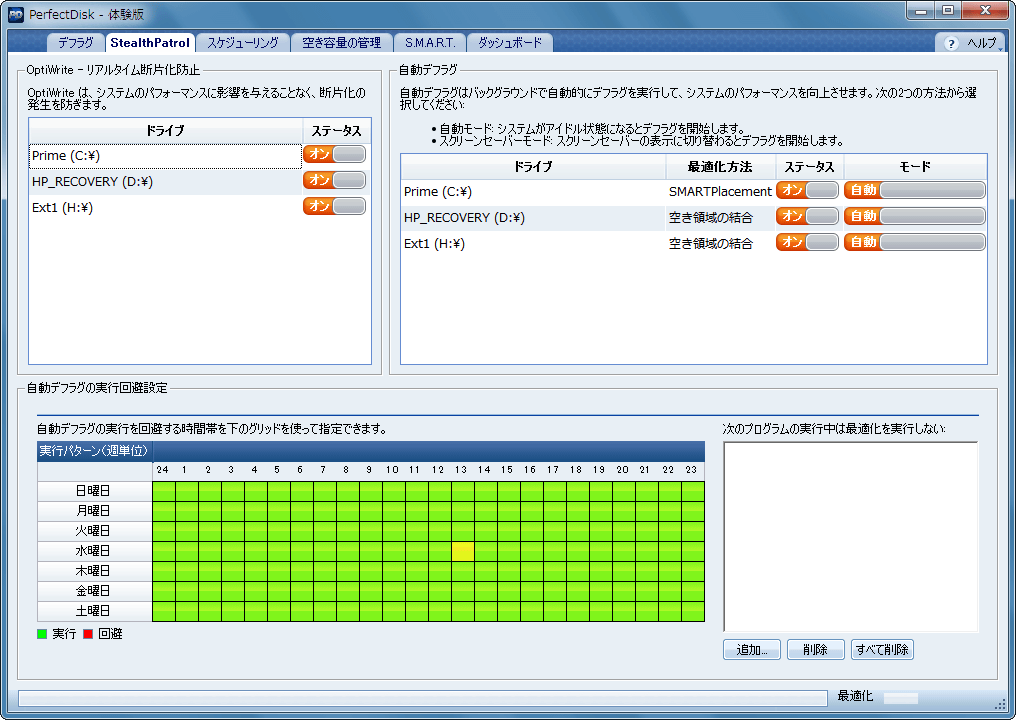Click the Saturday 23 o'clock grid cell
Viewport: 1016px width, 720px height.
[693, 611]
